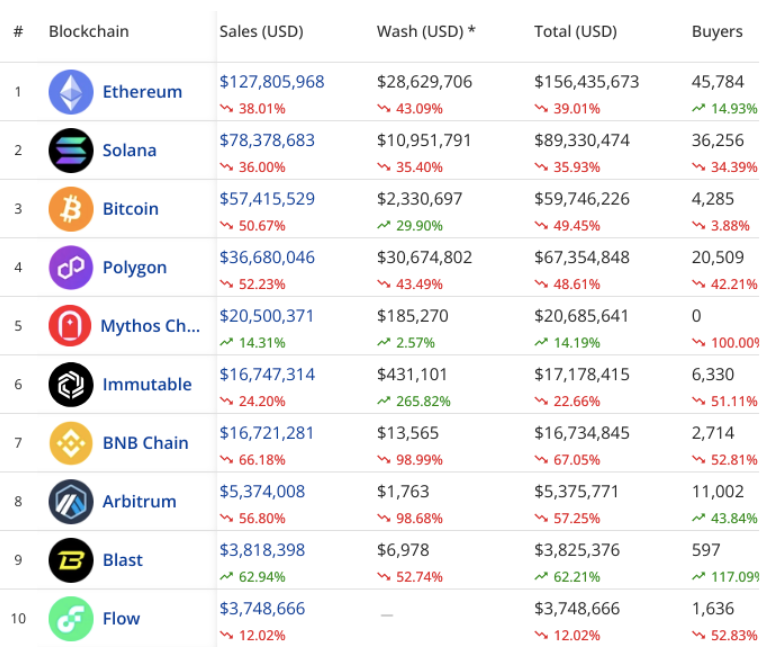The height and width of the screenshot is (658, 784).
Task: Click Immutable sales value $16,747,314
Action: (x=268, y=374)
